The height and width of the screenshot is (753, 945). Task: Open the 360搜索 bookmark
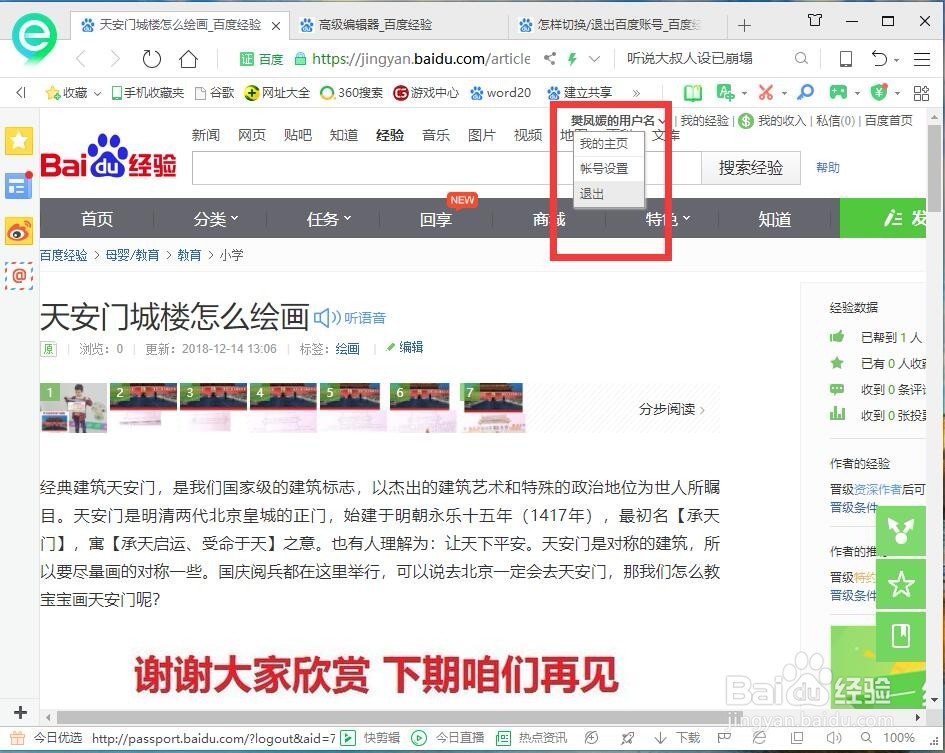[352, 93]
